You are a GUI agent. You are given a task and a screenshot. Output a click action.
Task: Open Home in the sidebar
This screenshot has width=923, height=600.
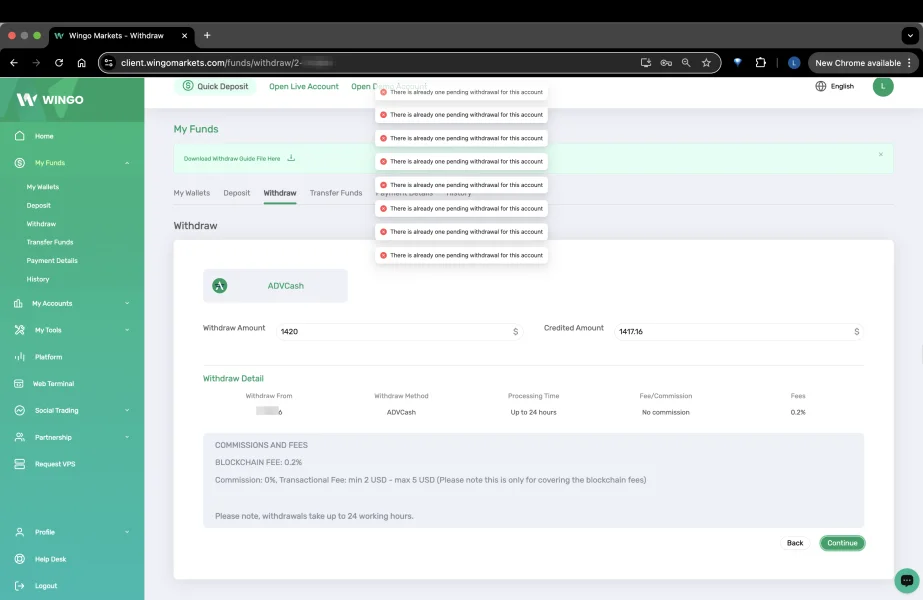(x=44, y=136)
